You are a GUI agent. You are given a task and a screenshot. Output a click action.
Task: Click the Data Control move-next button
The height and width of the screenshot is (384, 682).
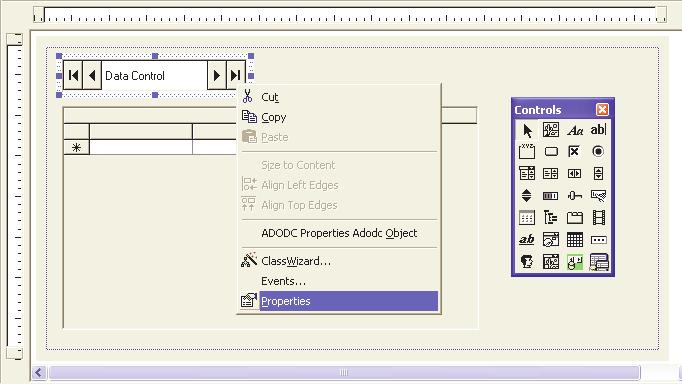217,76
